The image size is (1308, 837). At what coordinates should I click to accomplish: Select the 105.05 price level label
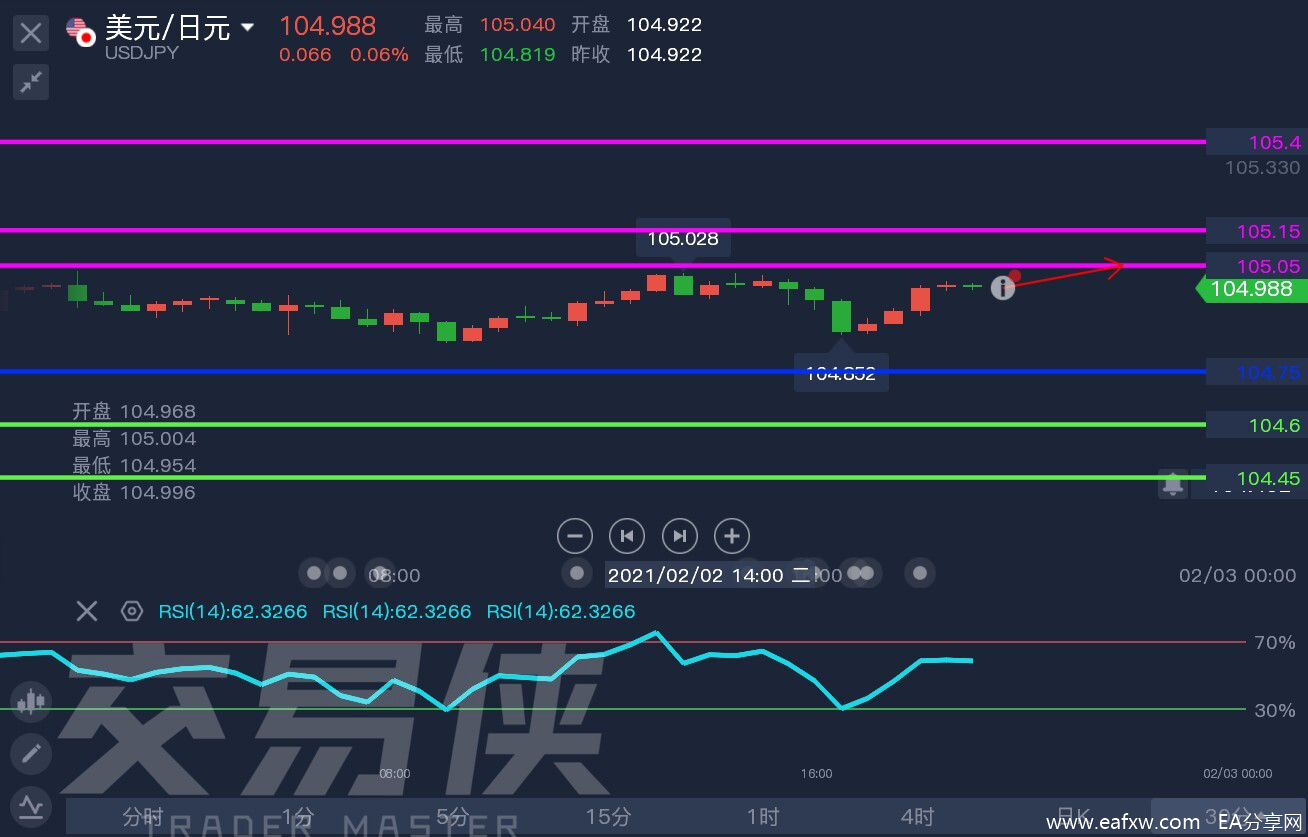(x=1255, y=266)
